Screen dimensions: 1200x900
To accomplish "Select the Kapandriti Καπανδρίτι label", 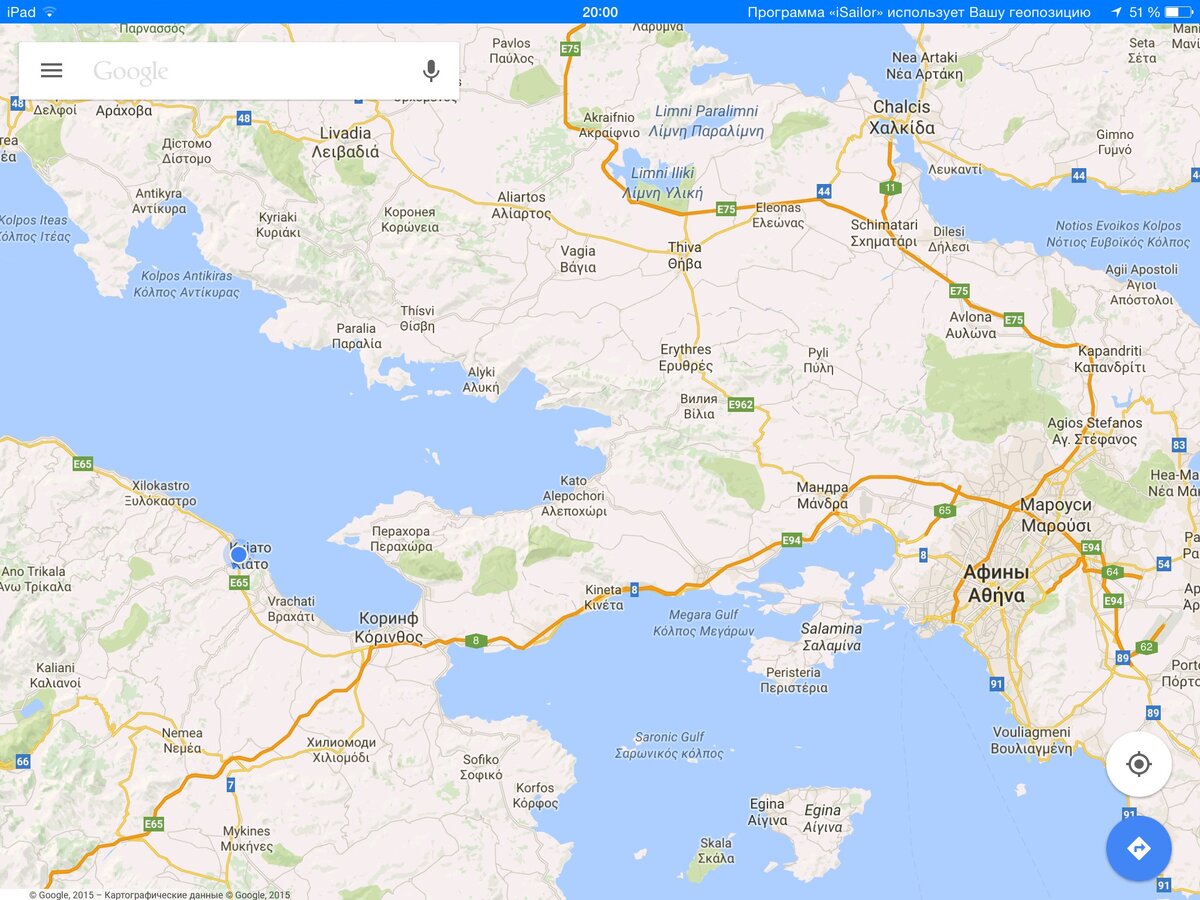I will (1110, 359).
